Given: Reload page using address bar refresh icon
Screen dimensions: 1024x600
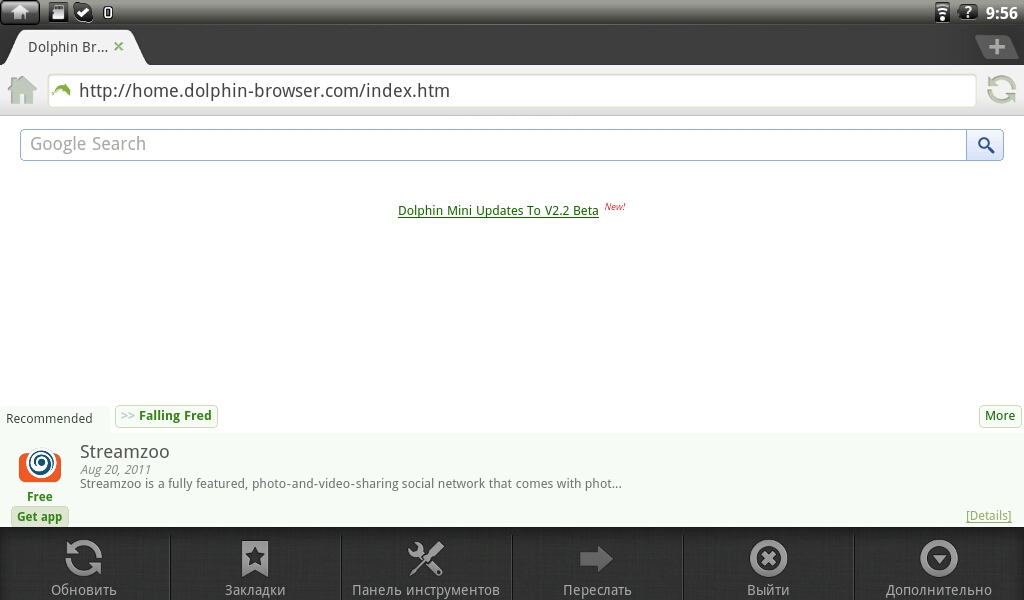Looking at the screenshot, I should click(x=1001, y=90).
